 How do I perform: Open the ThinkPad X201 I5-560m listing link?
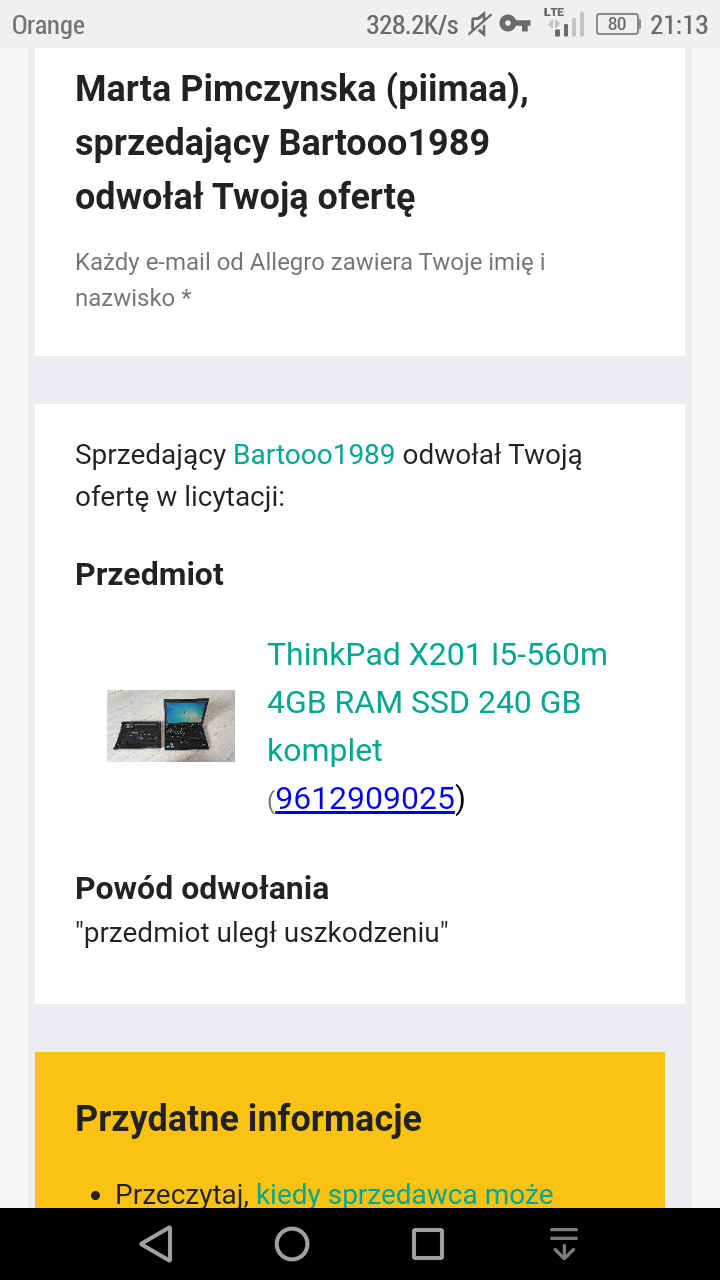437,702
